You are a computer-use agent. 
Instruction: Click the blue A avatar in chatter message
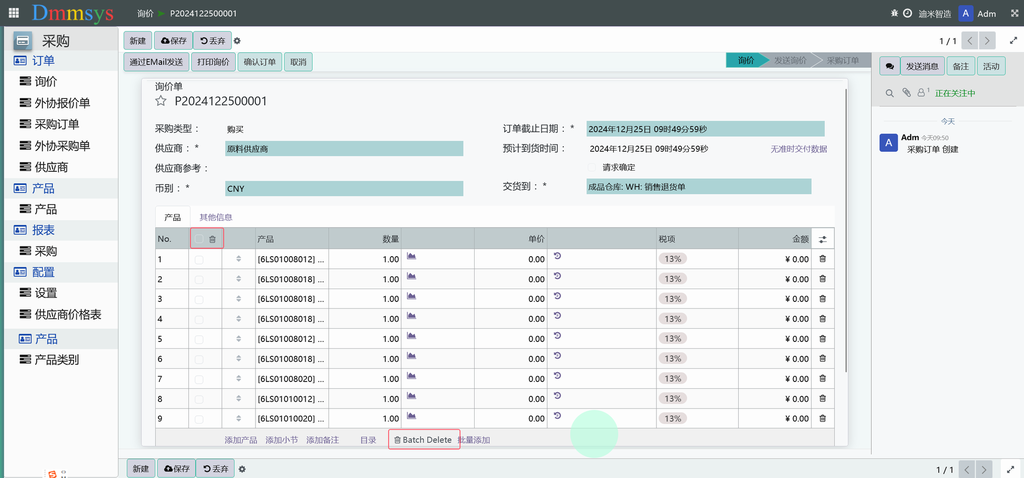pyautogui.click(x=889, y=142)
